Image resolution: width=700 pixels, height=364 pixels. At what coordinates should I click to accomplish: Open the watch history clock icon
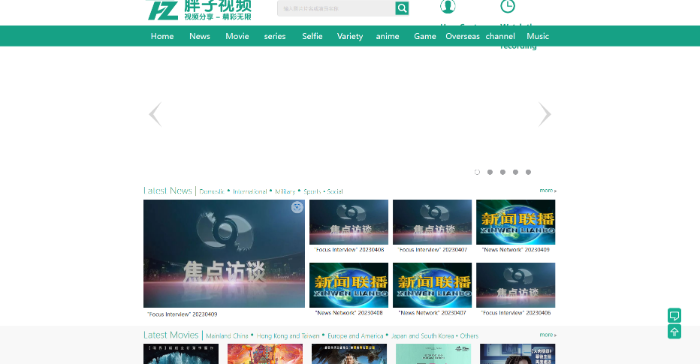508,6
